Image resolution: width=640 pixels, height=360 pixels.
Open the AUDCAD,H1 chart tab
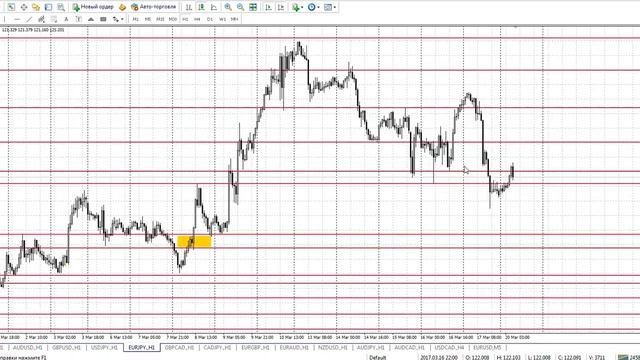(x=409, y=348)
